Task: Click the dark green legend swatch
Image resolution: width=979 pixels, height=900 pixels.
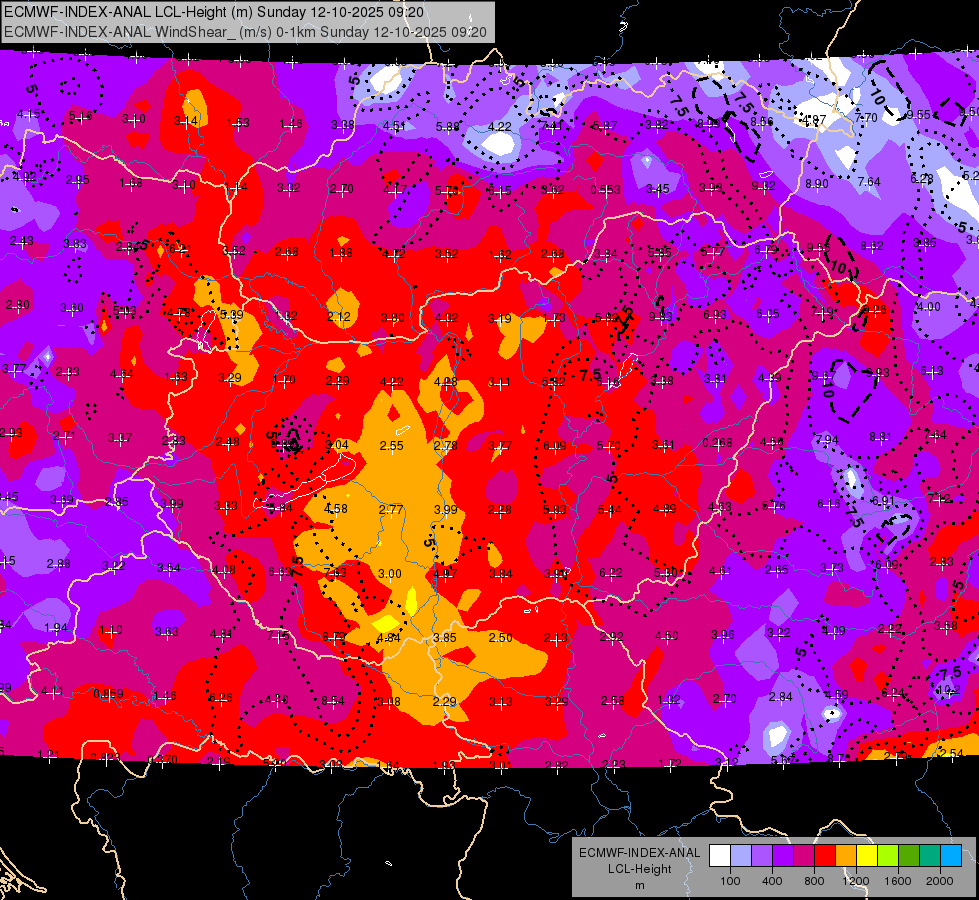Action: click(x=909, y=855)
